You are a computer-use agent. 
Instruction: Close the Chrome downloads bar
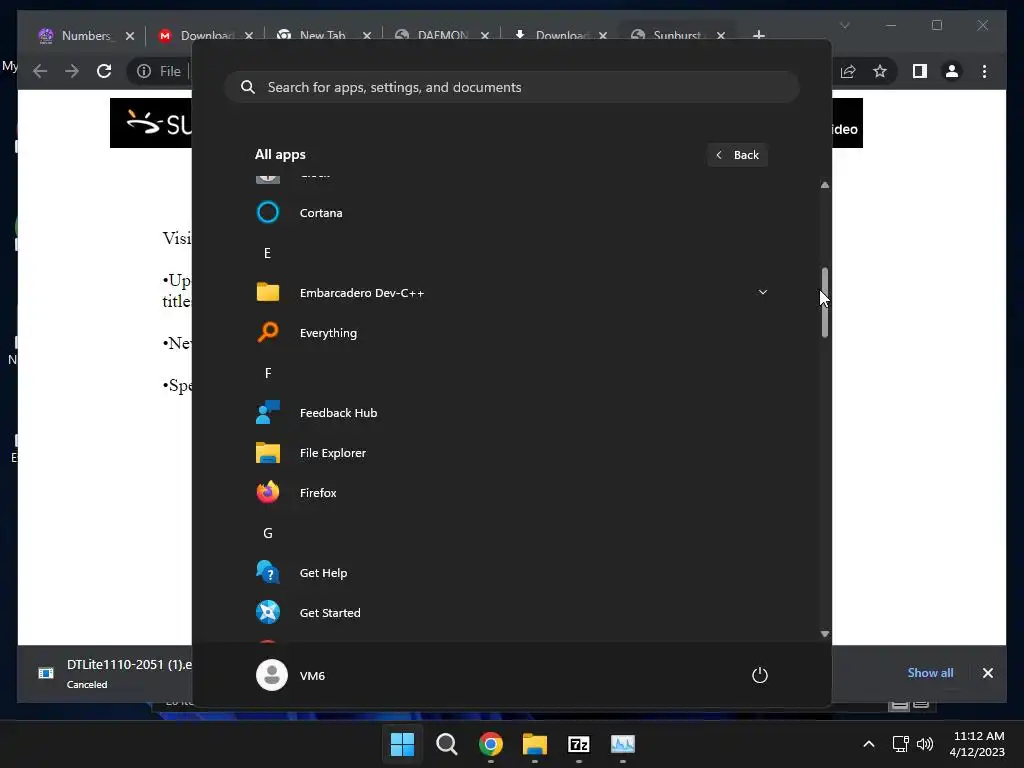(x=987, y=673)
